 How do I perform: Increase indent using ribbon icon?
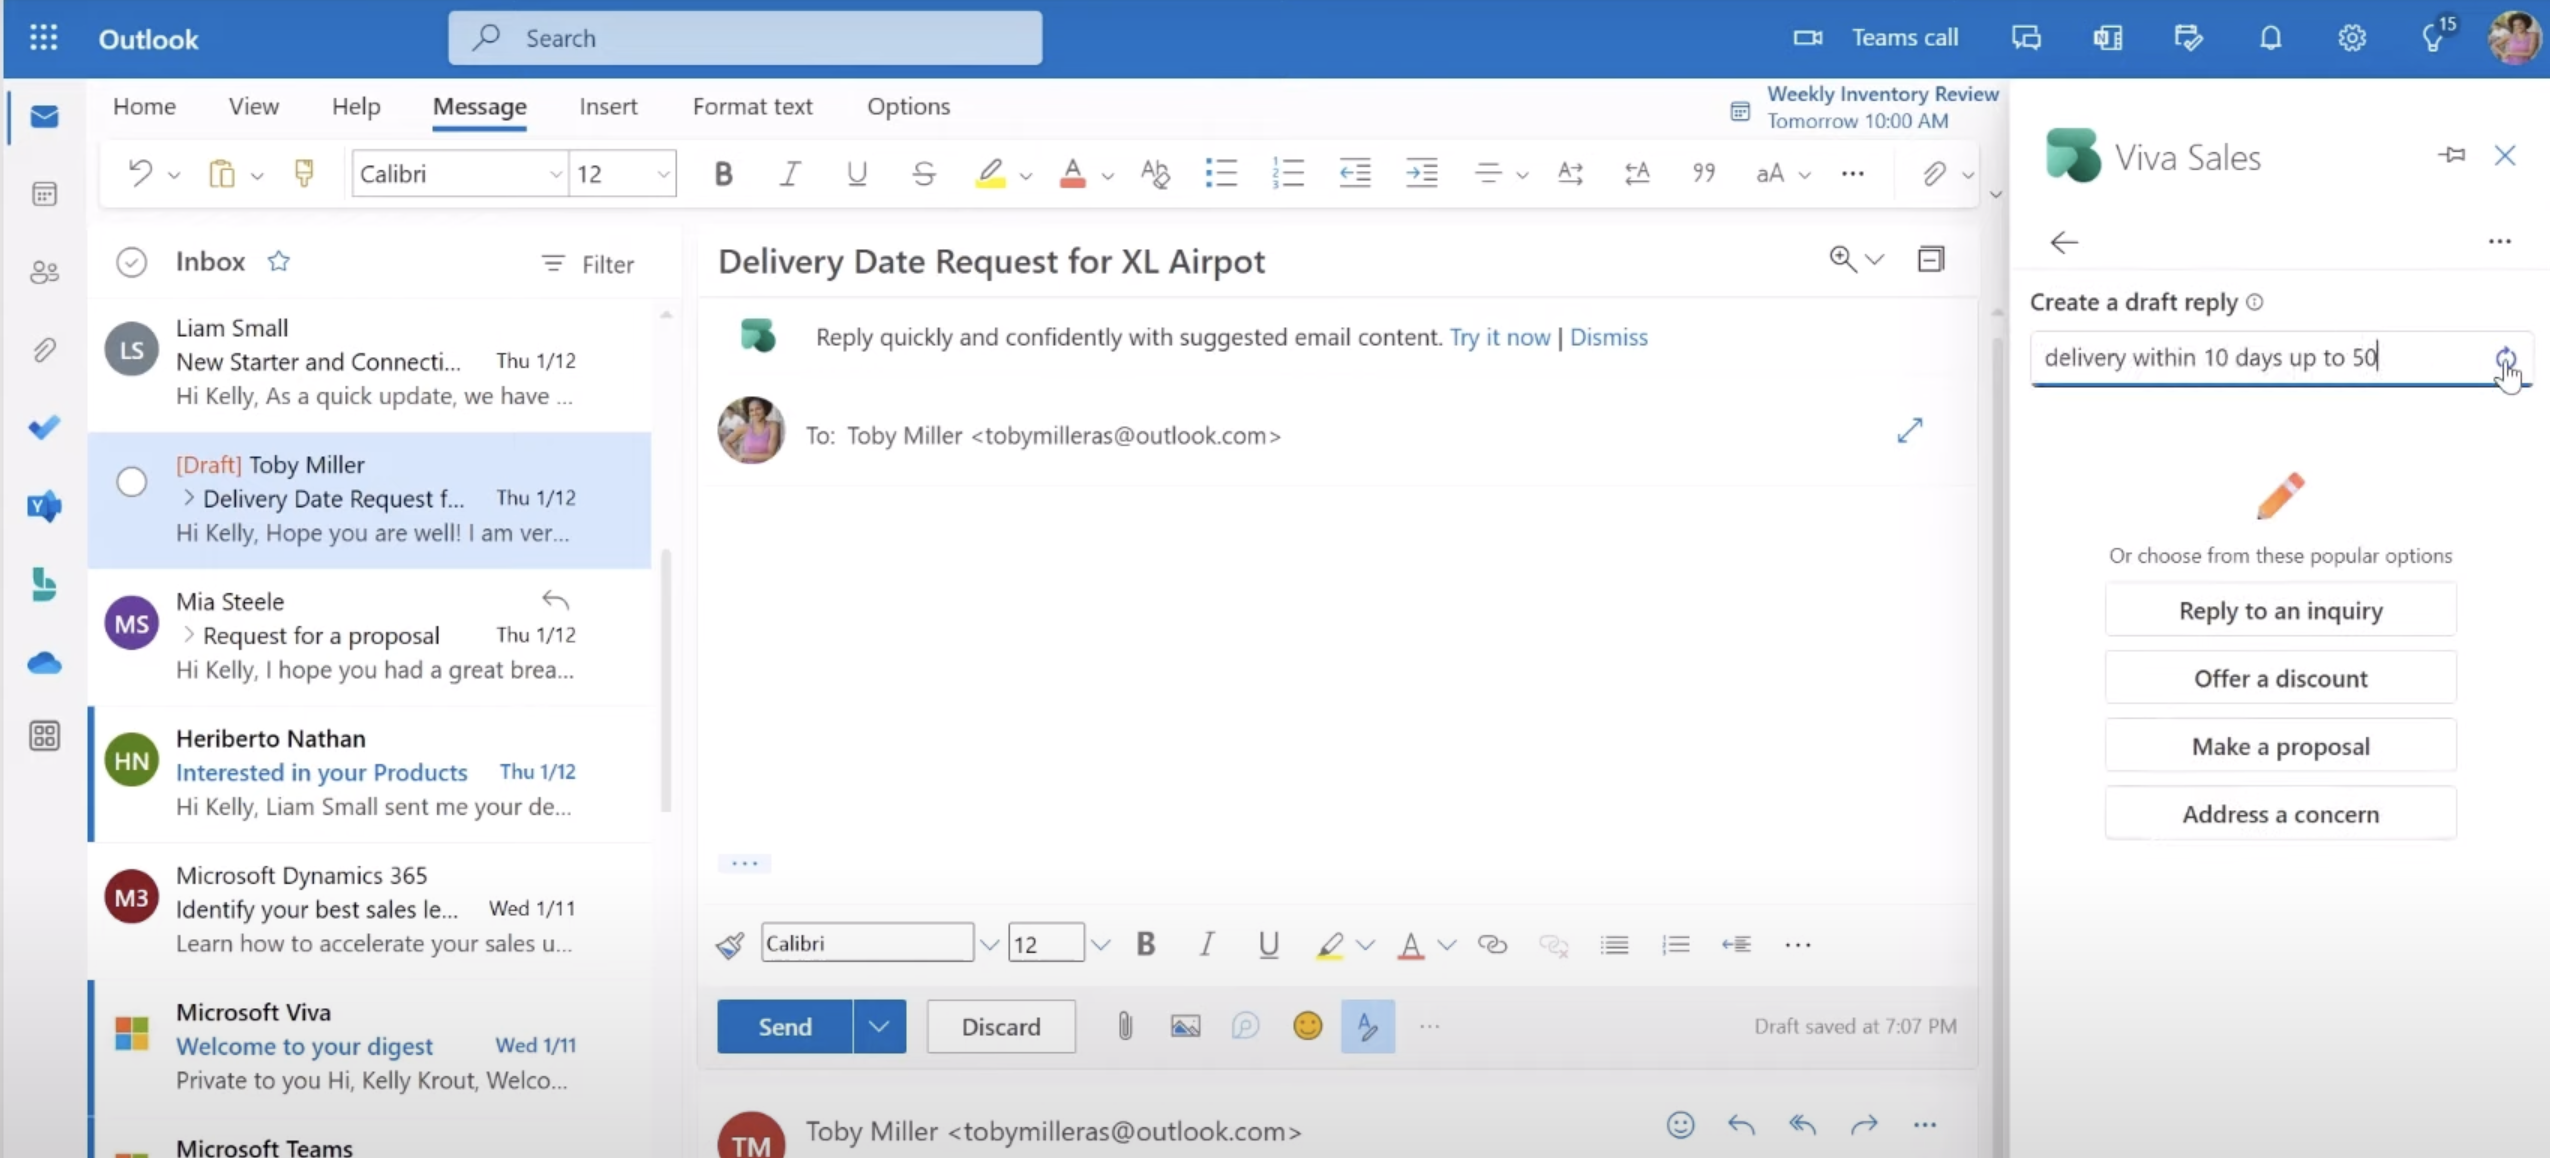[1421, 173]
